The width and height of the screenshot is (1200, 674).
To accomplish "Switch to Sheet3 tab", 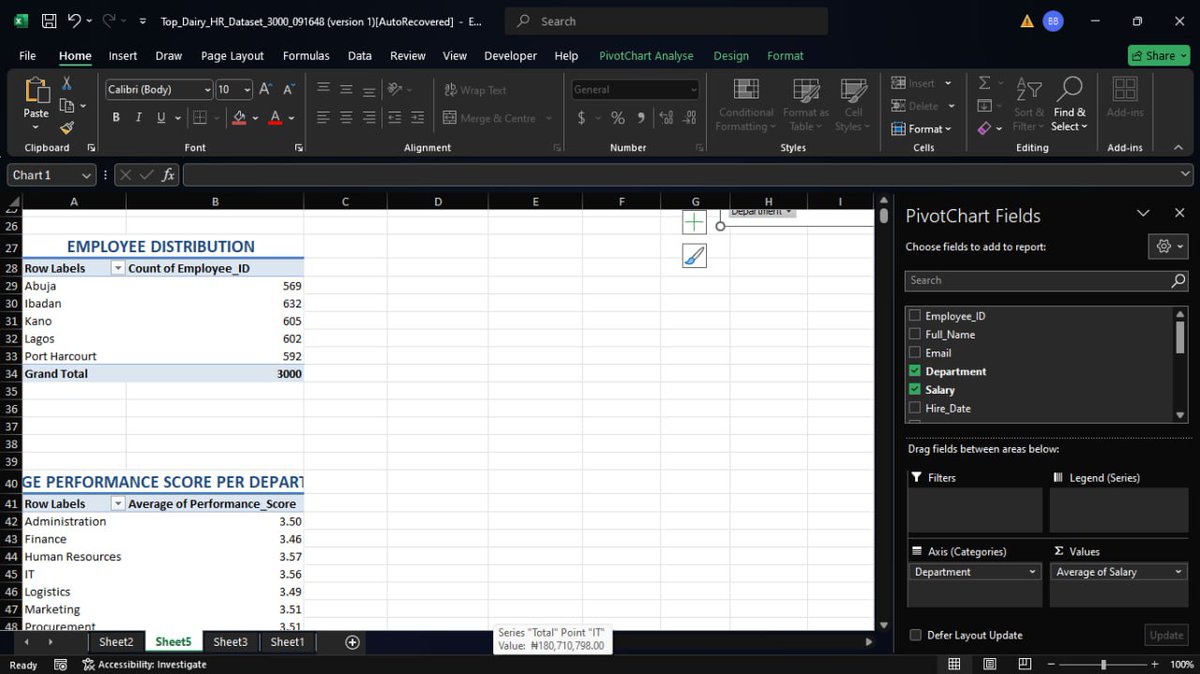I will [x=230, y=642].
